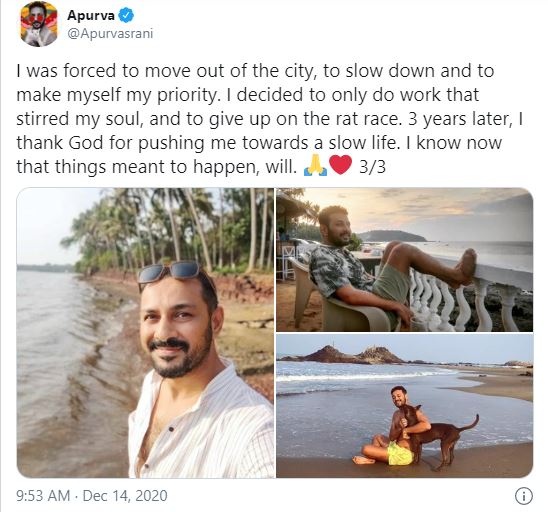Click the folded hands emoji
This screenshot has width=548, height=512.
pos(316,165)
